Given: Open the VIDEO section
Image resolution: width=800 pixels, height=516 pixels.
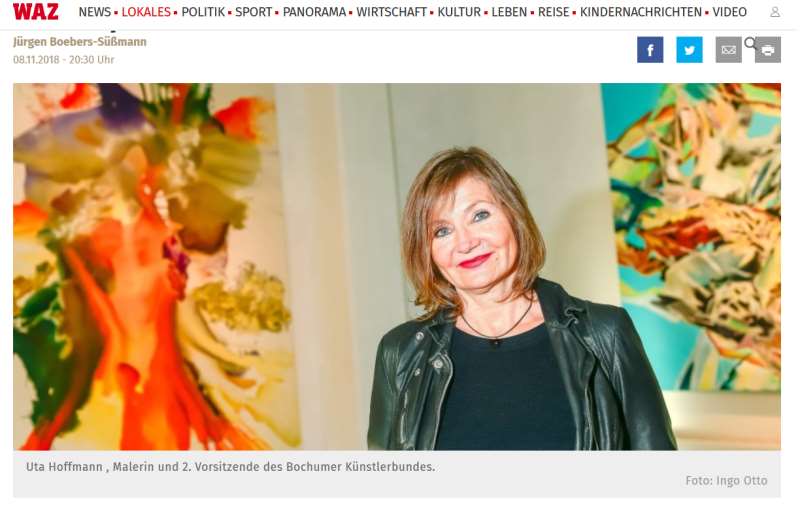Looking at the screenshot, I should tap(730, 12).
